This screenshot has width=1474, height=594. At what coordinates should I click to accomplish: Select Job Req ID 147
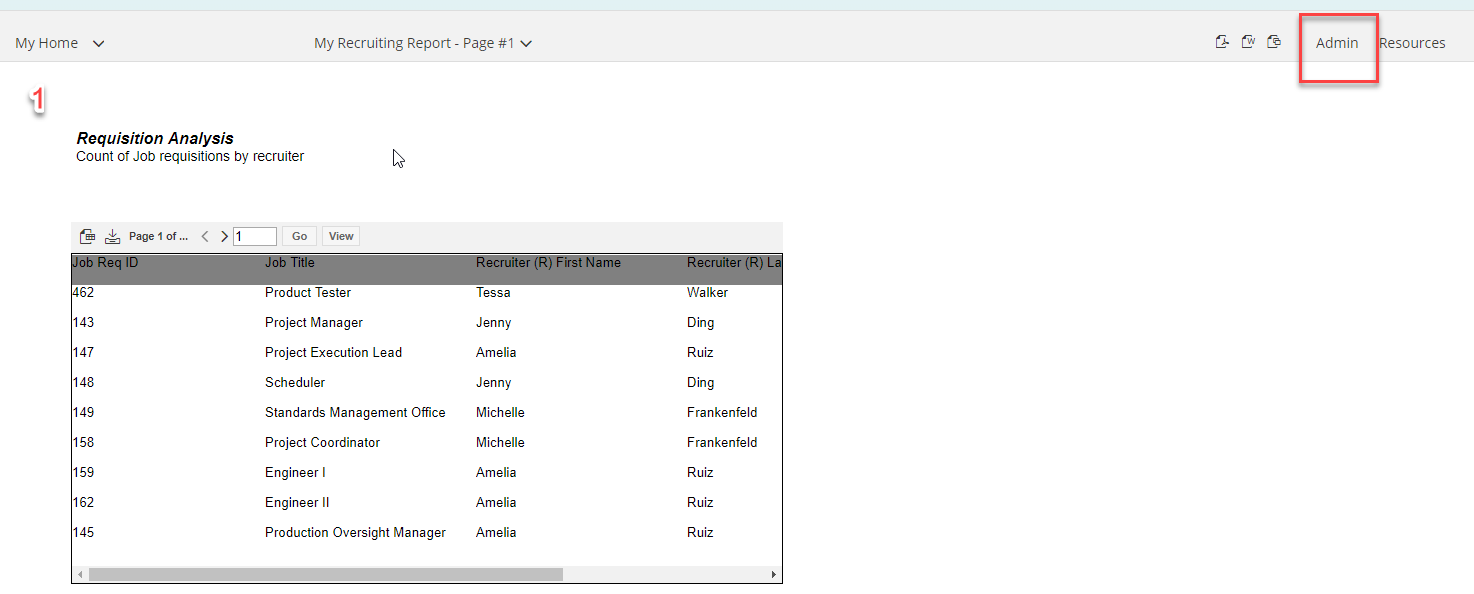pos(83,353)
